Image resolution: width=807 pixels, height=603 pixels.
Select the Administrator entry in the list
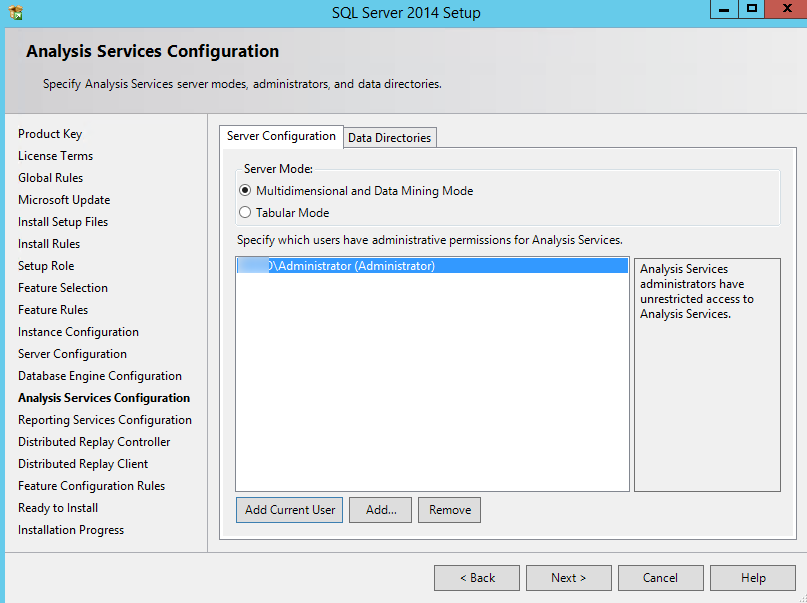tap(432, 265)
